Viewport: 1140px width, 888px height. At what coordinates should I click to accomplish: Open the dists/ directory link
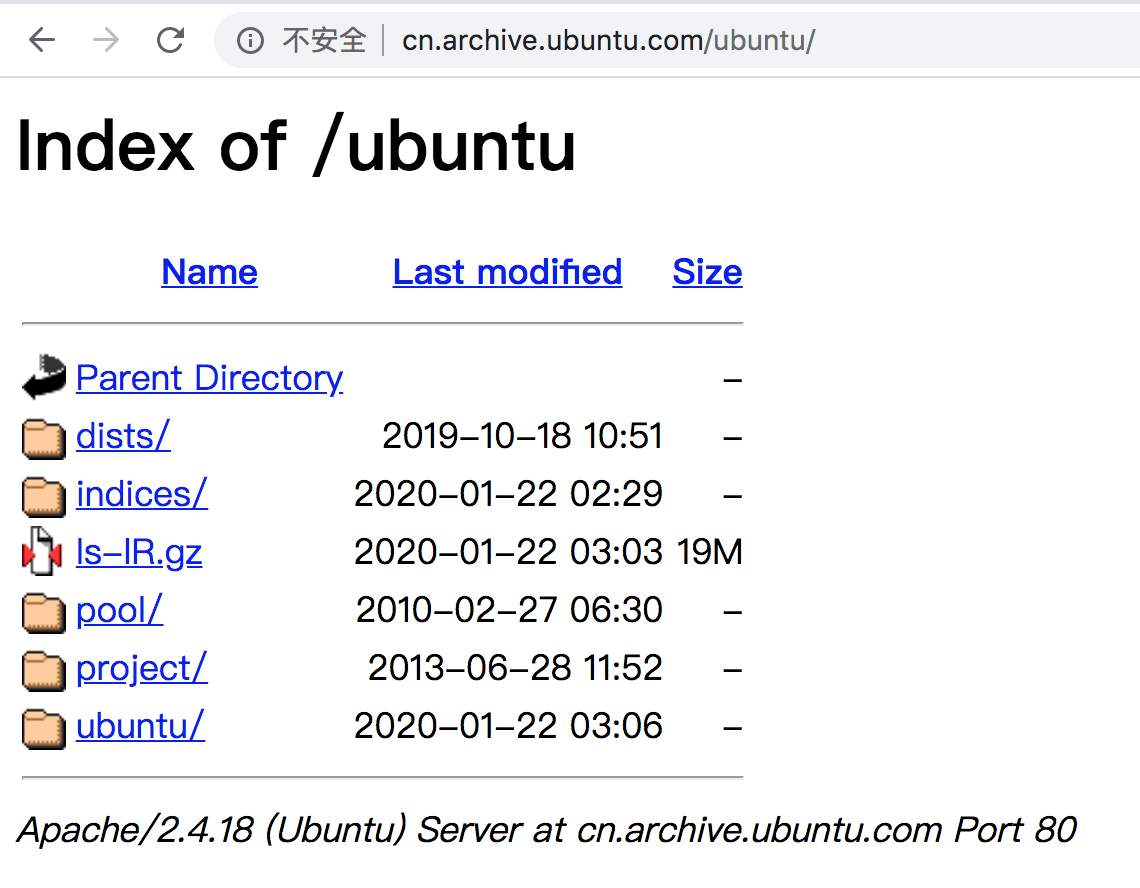click(x=123, y=436)
